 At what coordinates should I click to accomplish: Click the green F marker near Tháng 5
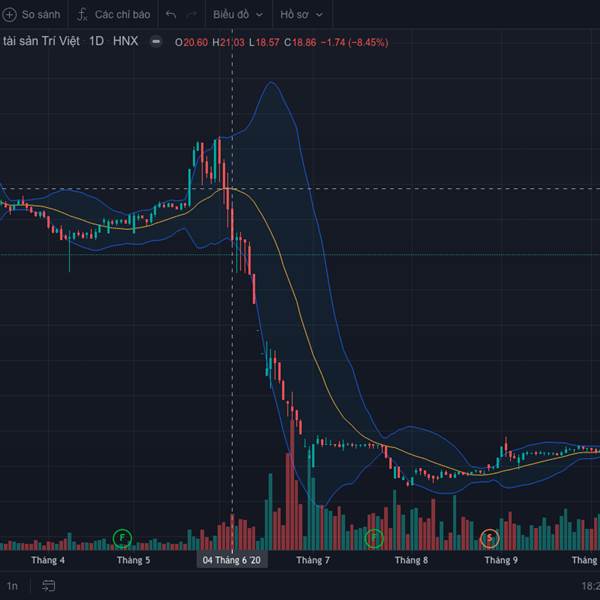pos(122,538)
